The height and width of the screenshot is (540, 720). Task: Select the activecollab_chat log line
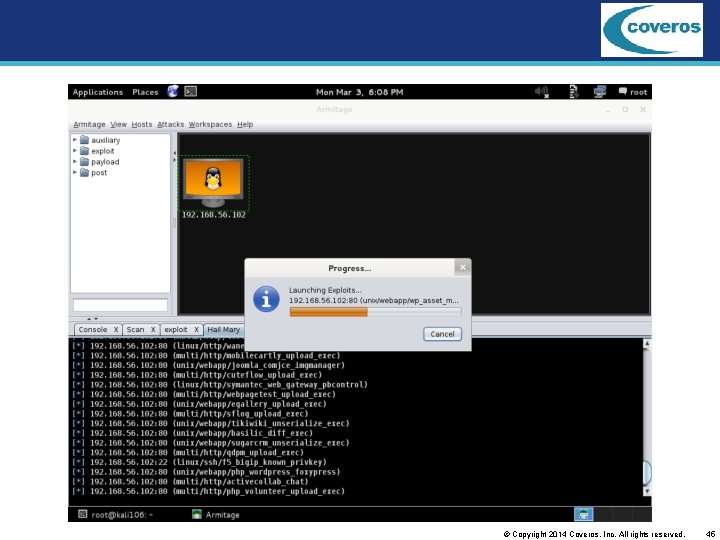pyautogui.click(x=190, y=482)
